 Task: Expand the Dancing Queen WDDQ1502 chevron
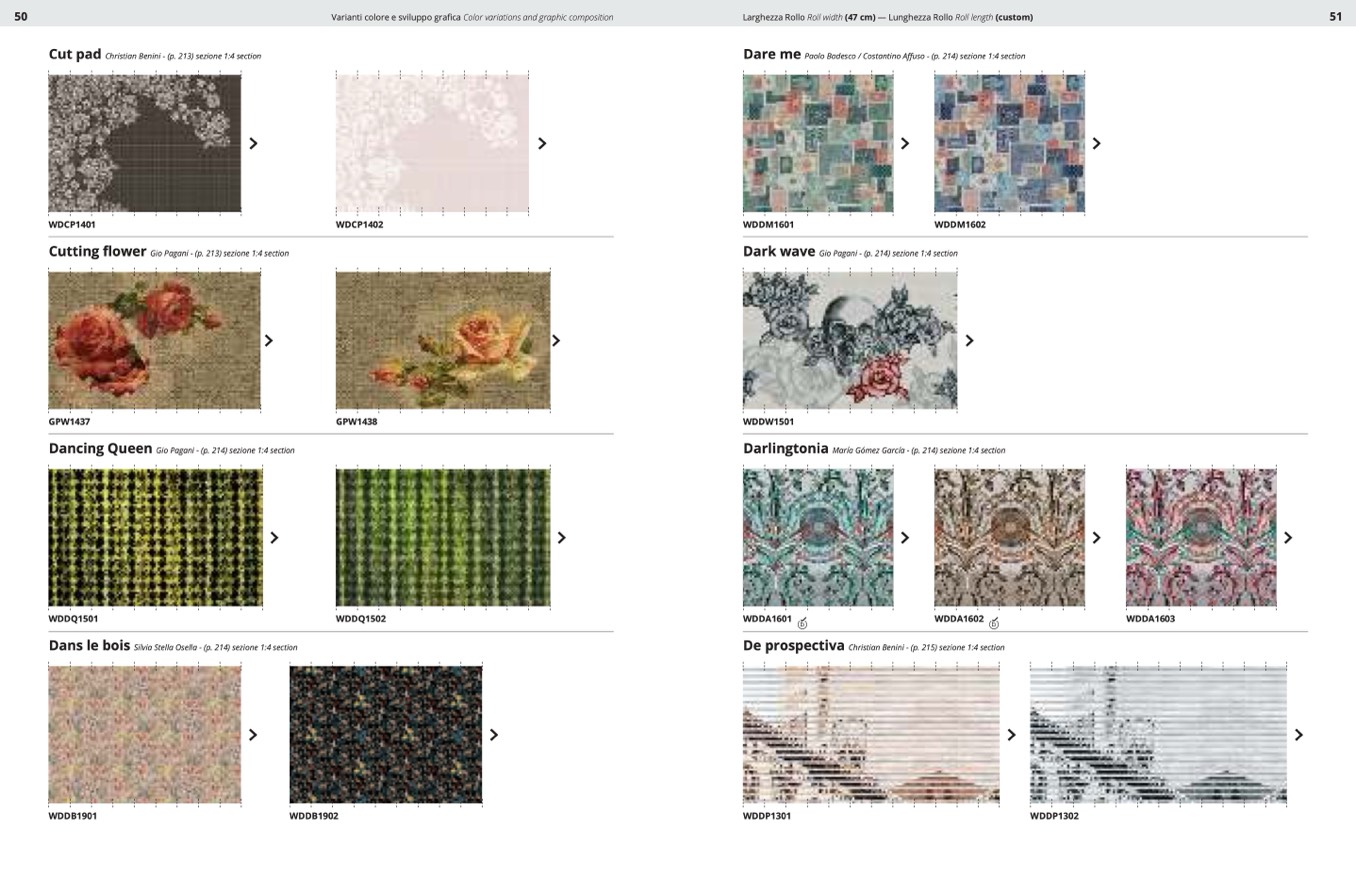tap(562, 538)
